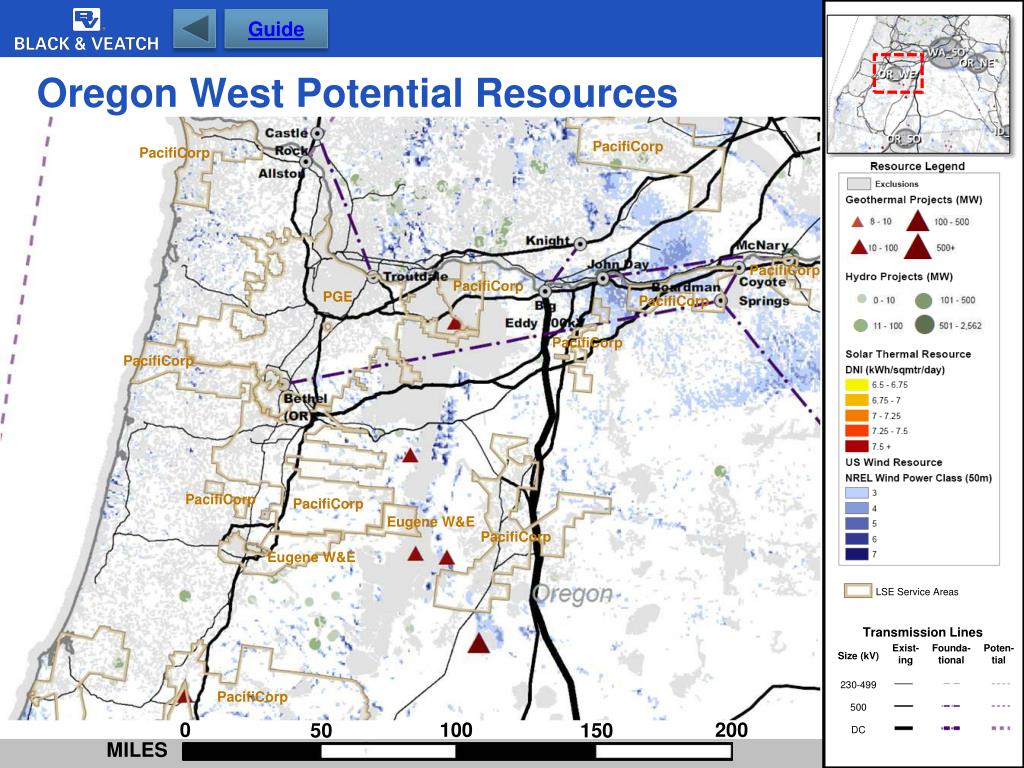Click the Allston substation node

306,161
